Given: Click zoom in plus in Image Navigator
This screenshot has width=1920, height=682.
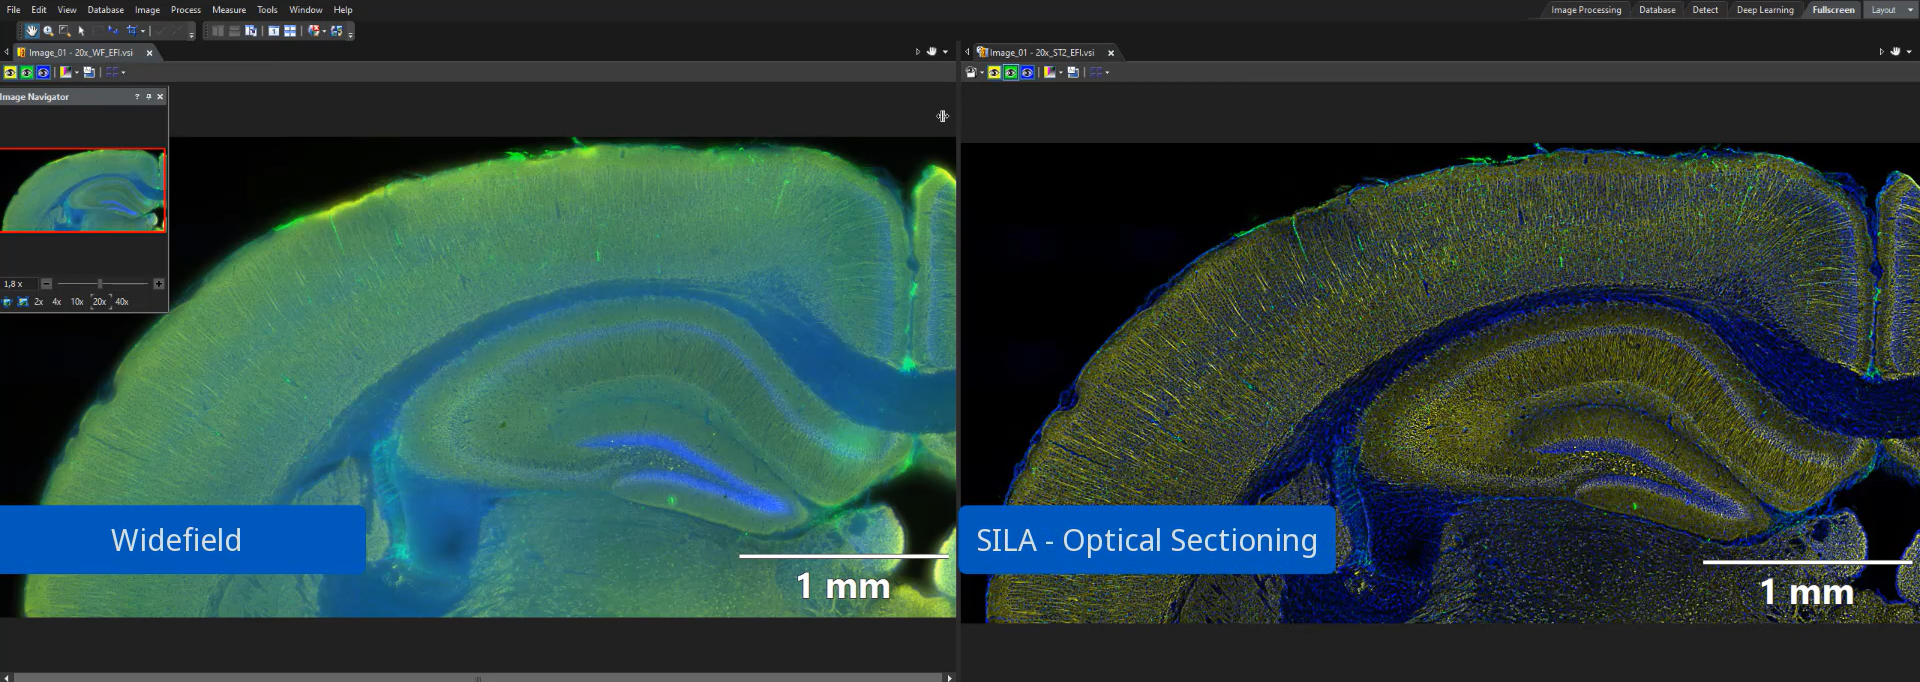Looking at the screenshot, I should pos(158,284).
